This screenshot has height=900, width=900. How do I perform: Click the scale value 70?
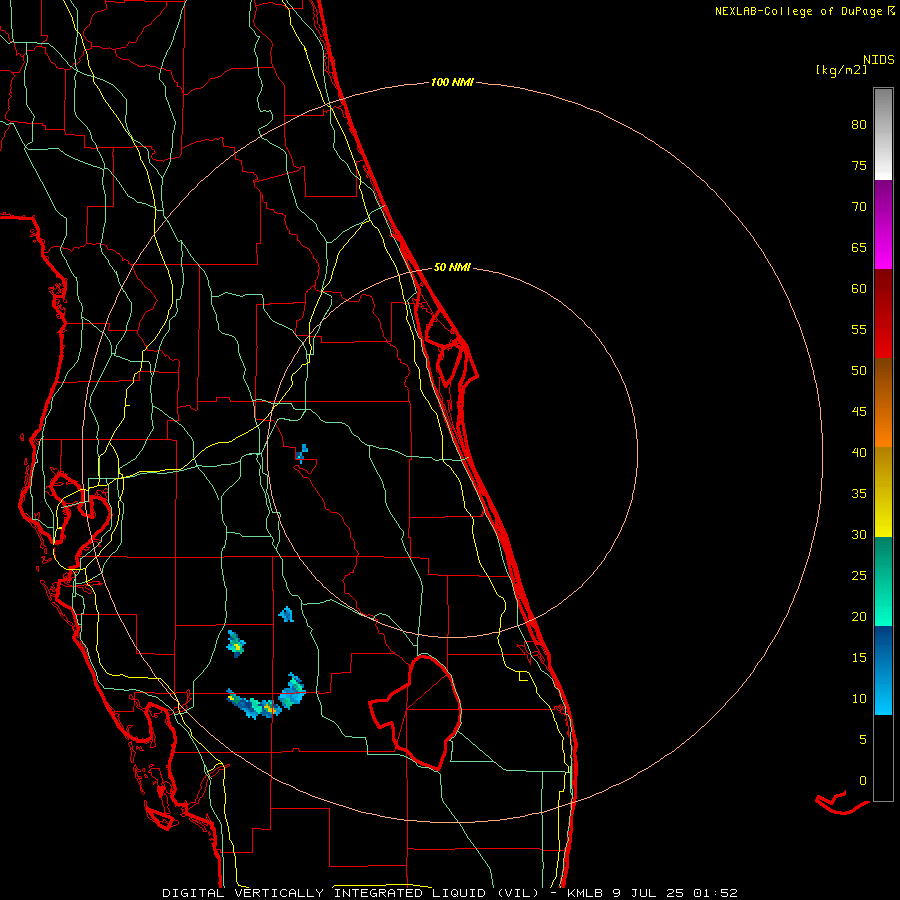coord(859,207)
